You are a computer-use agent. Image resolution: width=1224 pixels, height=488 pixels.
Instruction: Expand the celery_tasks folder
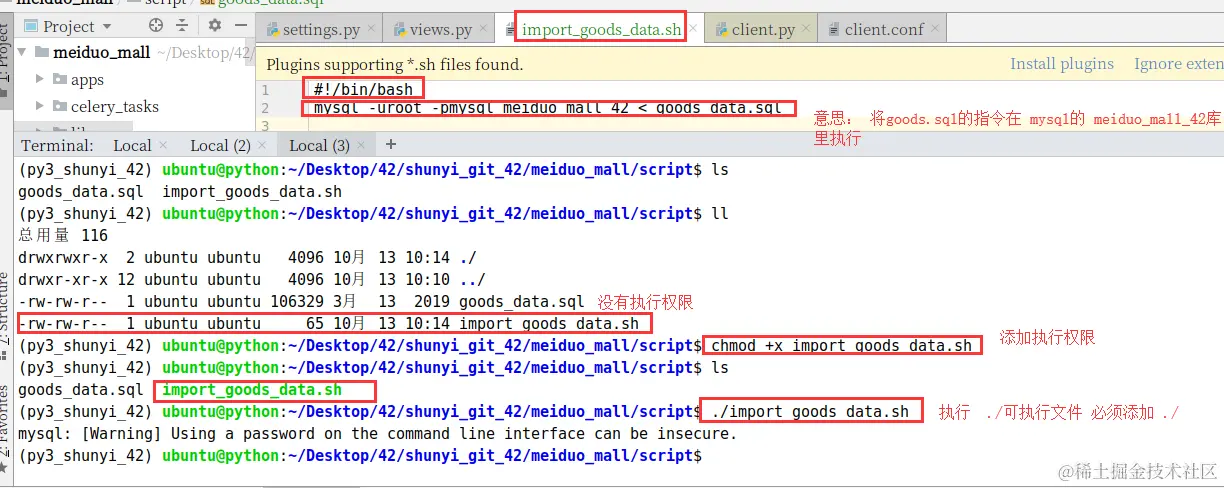pyautogui.click(x=40, y=106)
